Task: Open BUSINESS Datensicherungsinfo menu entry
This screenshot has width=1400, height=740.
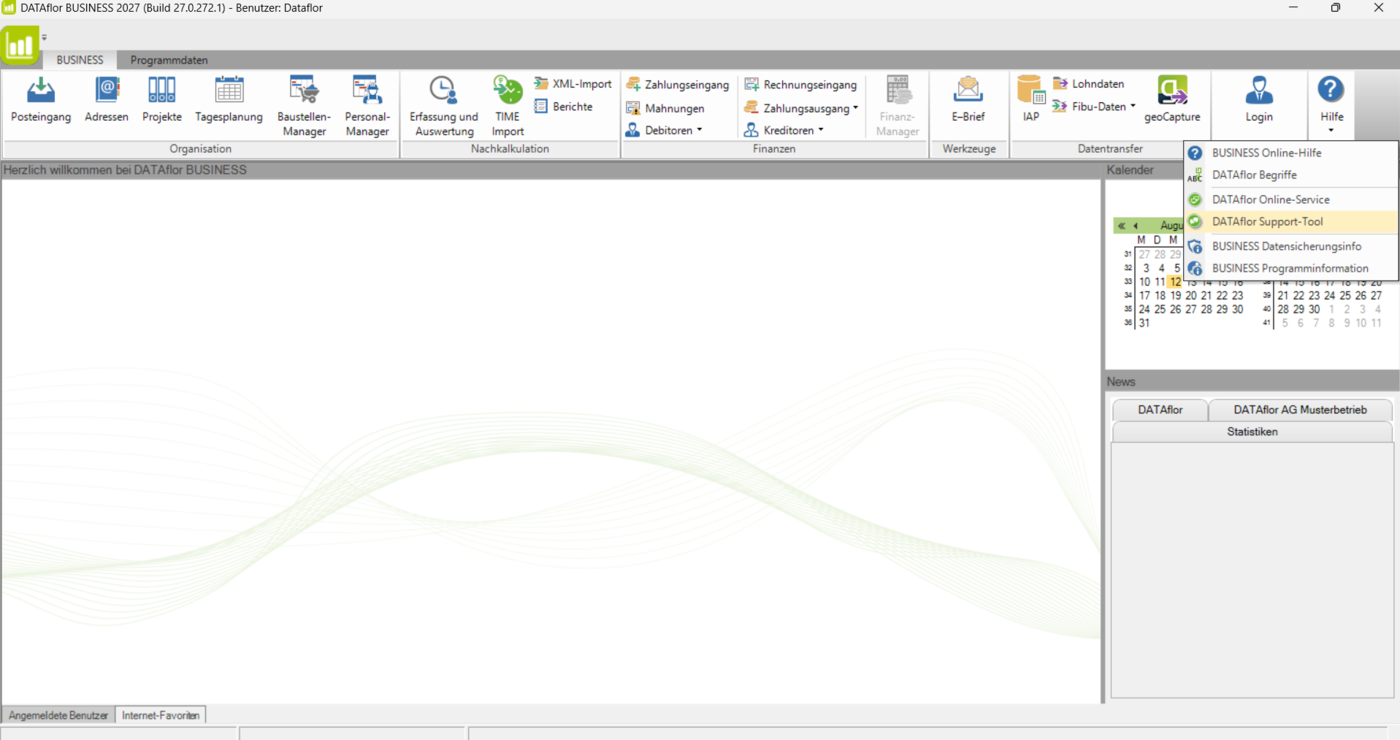Action: pyautogui.click(x=1291, y=246)
